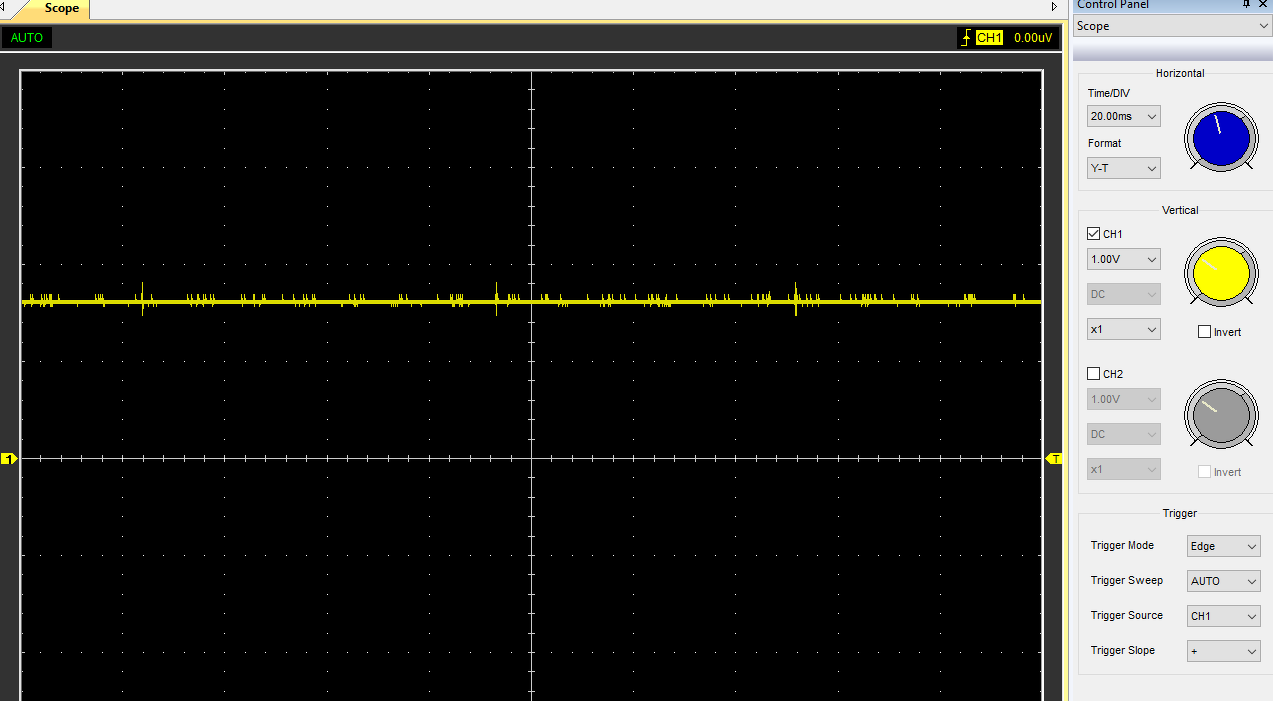1273x701 pixels.
Task: Open the Time/DIV 20.00ms dropdown
Action: [x=1124, y=116]
